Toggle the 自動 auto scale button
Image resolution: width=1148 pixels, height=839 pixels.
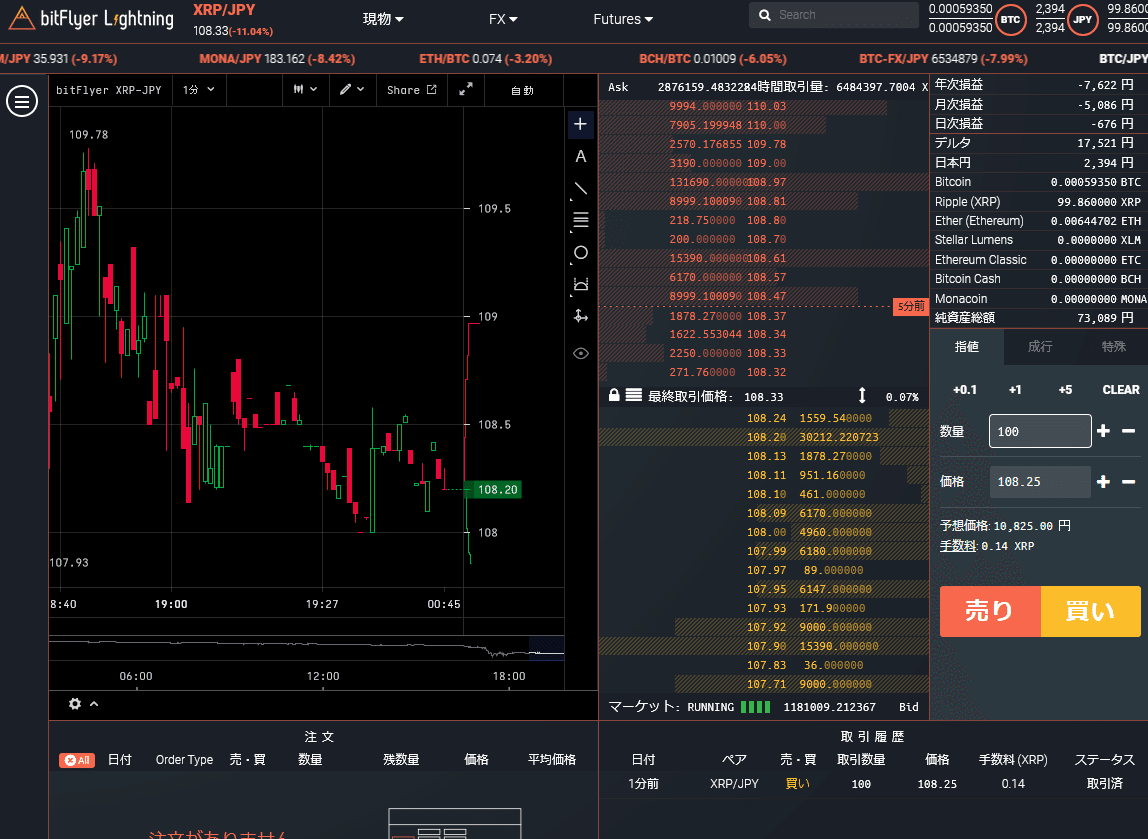[x=522, y=90]
